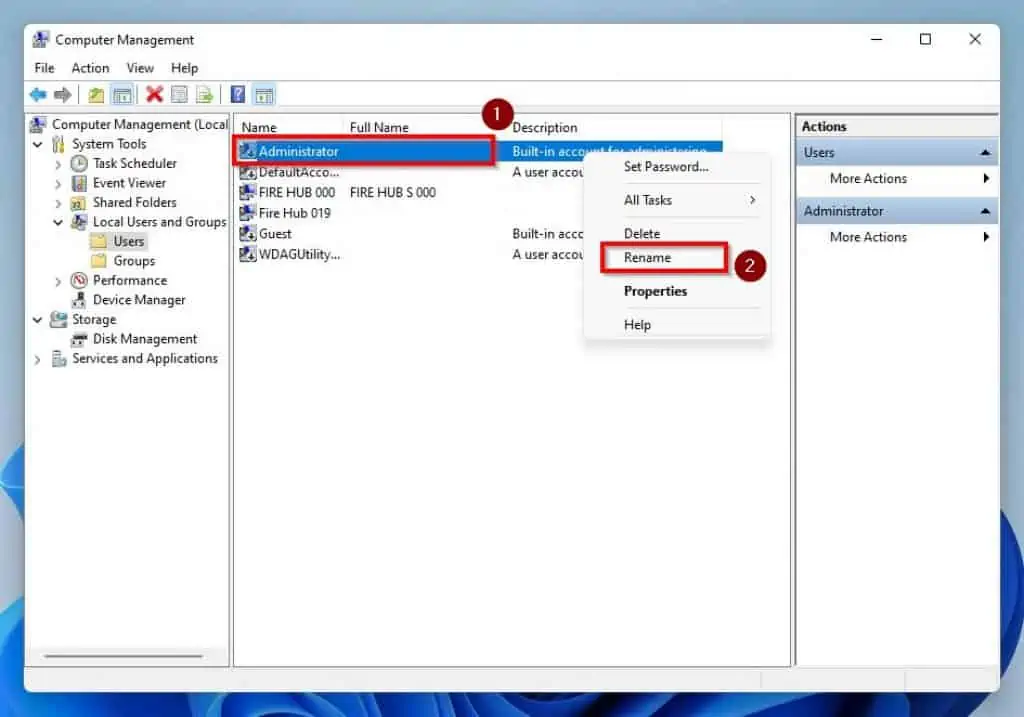Open Device Manager in the tree
The width and height of the screenshot is (1024, 717).
pyautogui.click(x=139, y=300)
